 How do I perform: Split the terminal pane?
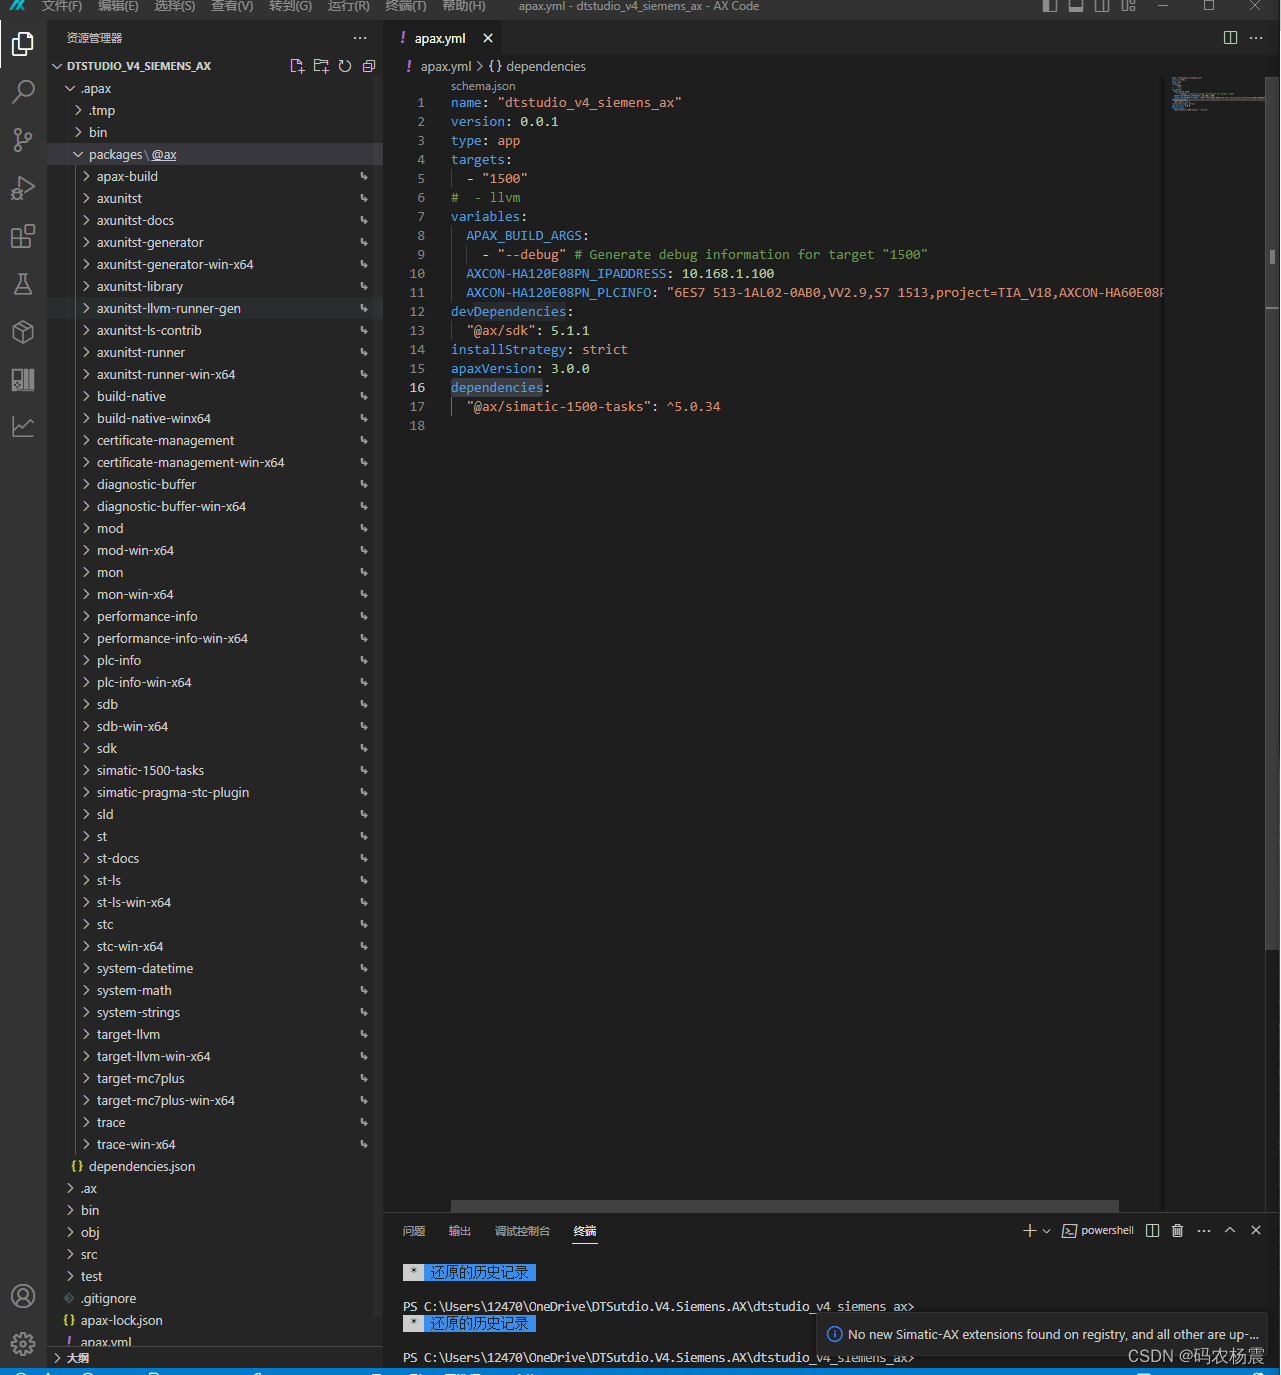1152,1231
